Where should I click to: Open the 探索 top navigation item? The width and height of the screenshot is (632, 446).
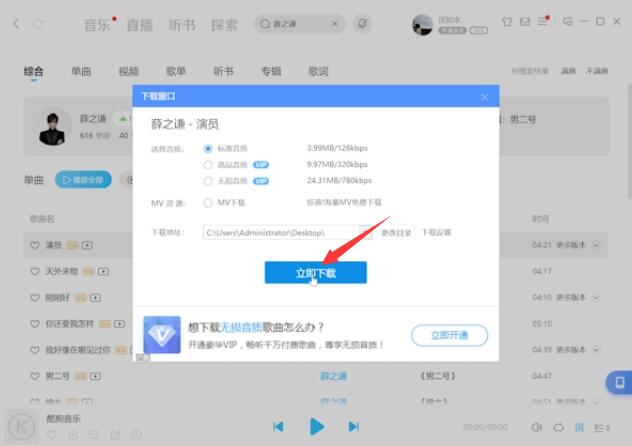pyautogui.click(x=224, y=25)
